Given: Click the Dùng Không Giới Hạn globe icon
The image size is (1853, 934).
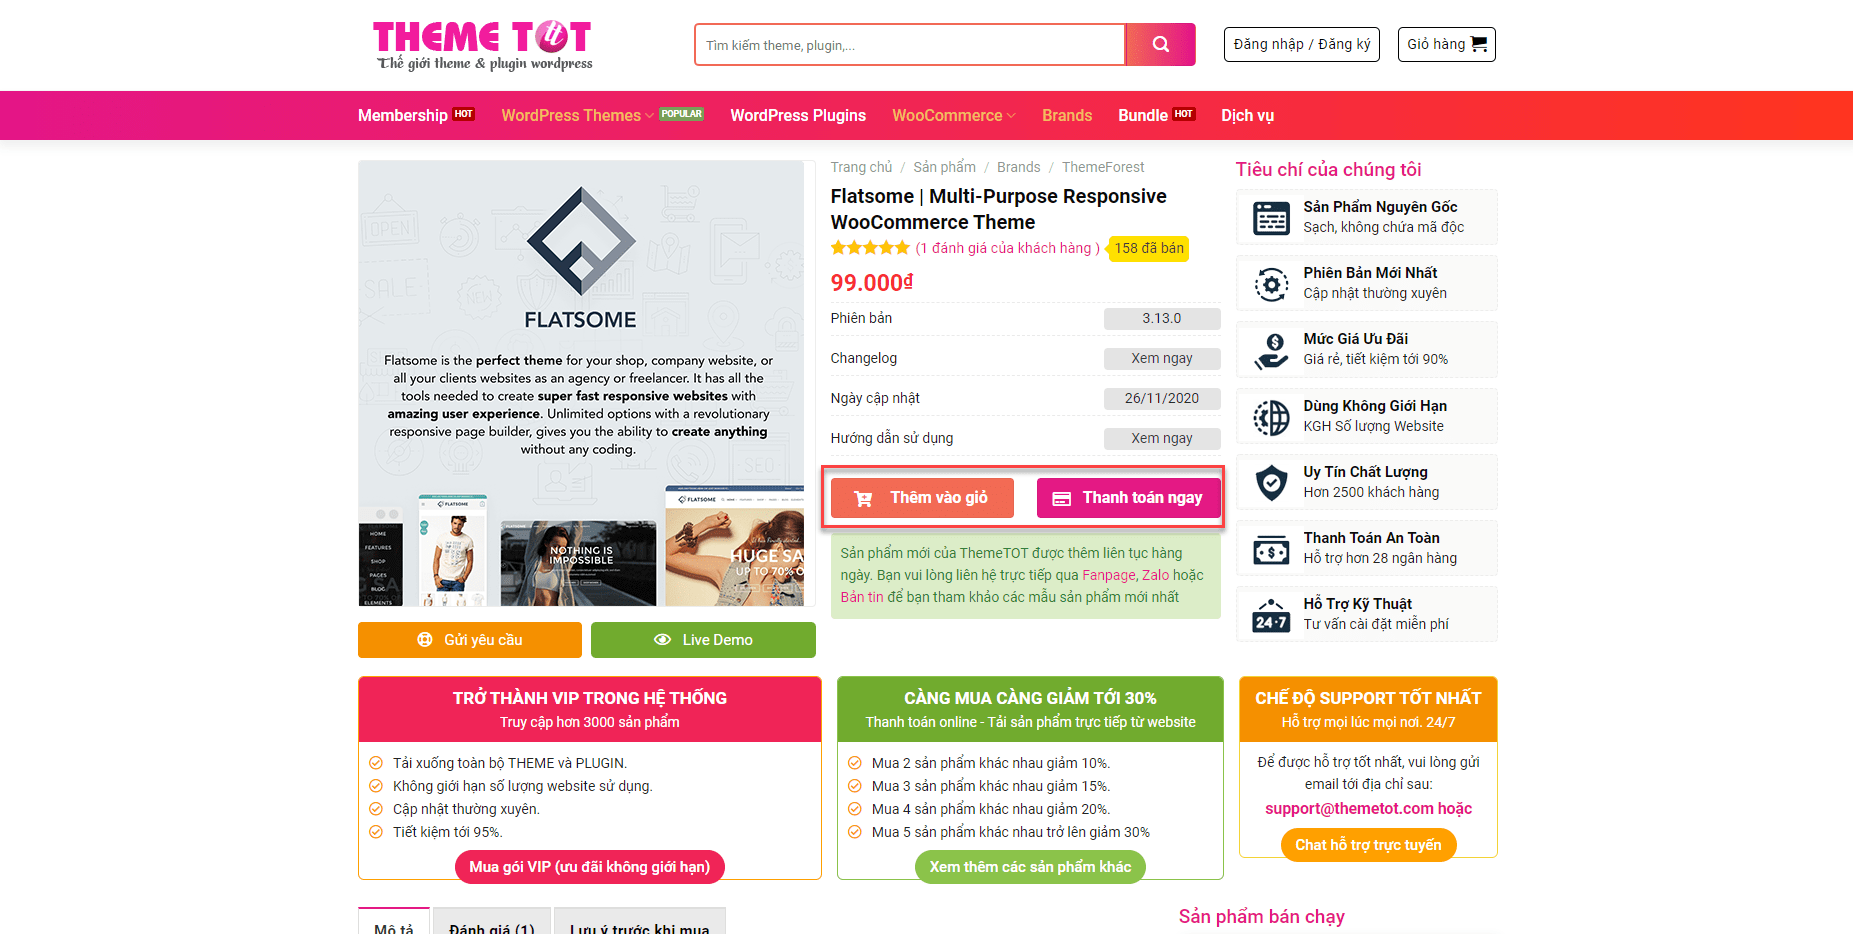Looking at the screenshot, I should pyautogui.click(x=1271, y=417).
